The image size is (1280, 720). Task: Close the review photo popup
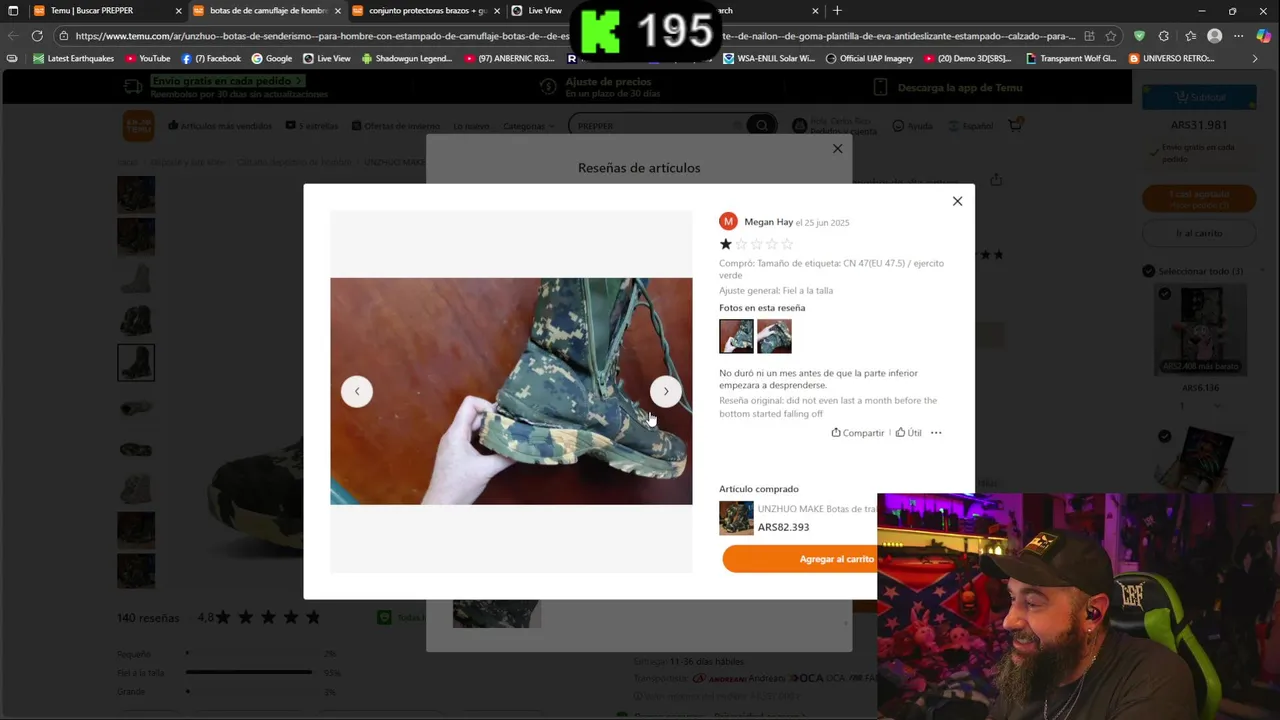click(957, 201)
